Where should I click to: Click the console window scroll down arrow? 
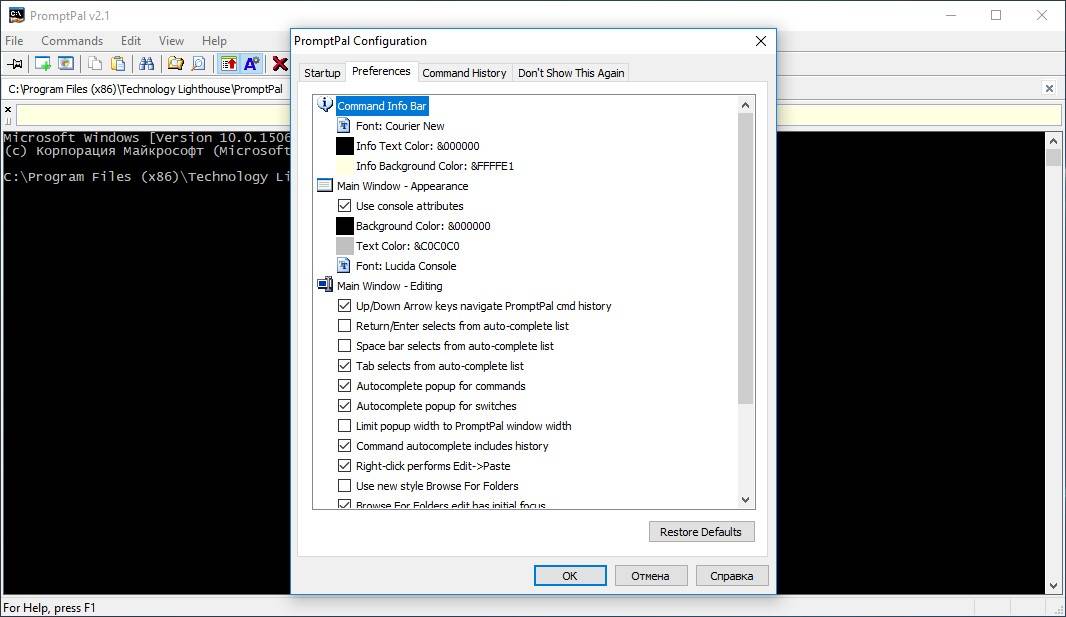tap(1053, 585)
